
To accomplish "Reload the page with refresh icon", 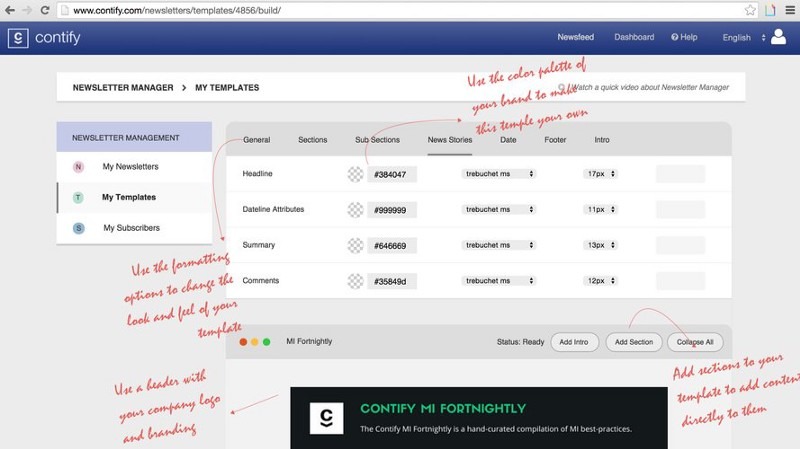I will point(45,10).
